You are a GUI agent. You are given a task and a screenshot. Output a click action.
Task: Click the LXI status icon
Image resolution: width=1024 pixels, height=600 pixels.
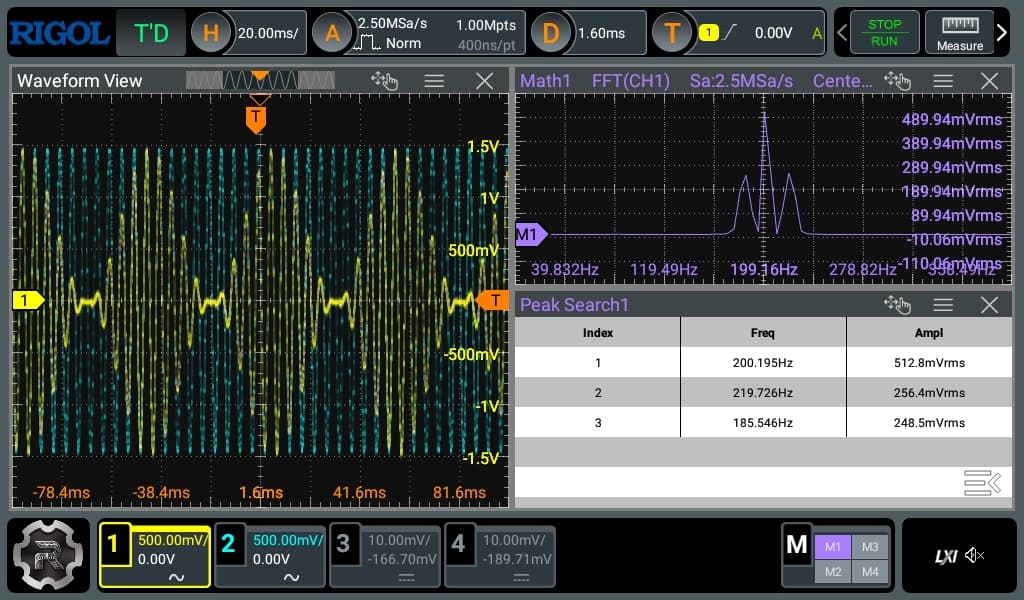[946, 556]
